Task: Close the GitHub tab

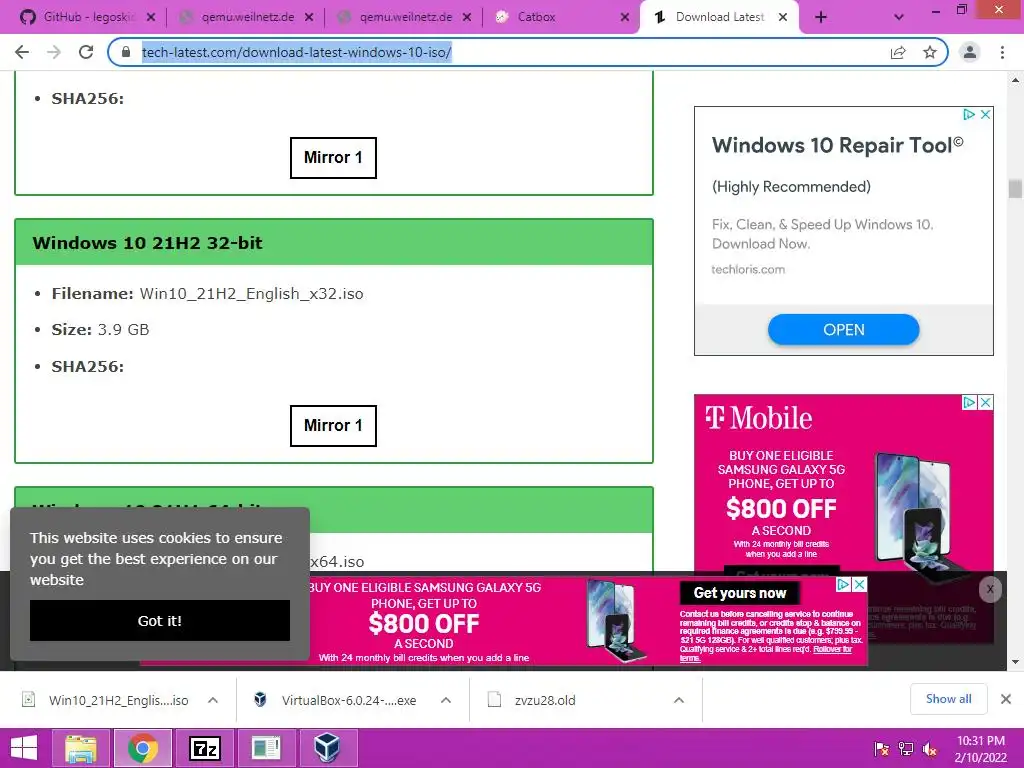Action: [x=151, y=18]
